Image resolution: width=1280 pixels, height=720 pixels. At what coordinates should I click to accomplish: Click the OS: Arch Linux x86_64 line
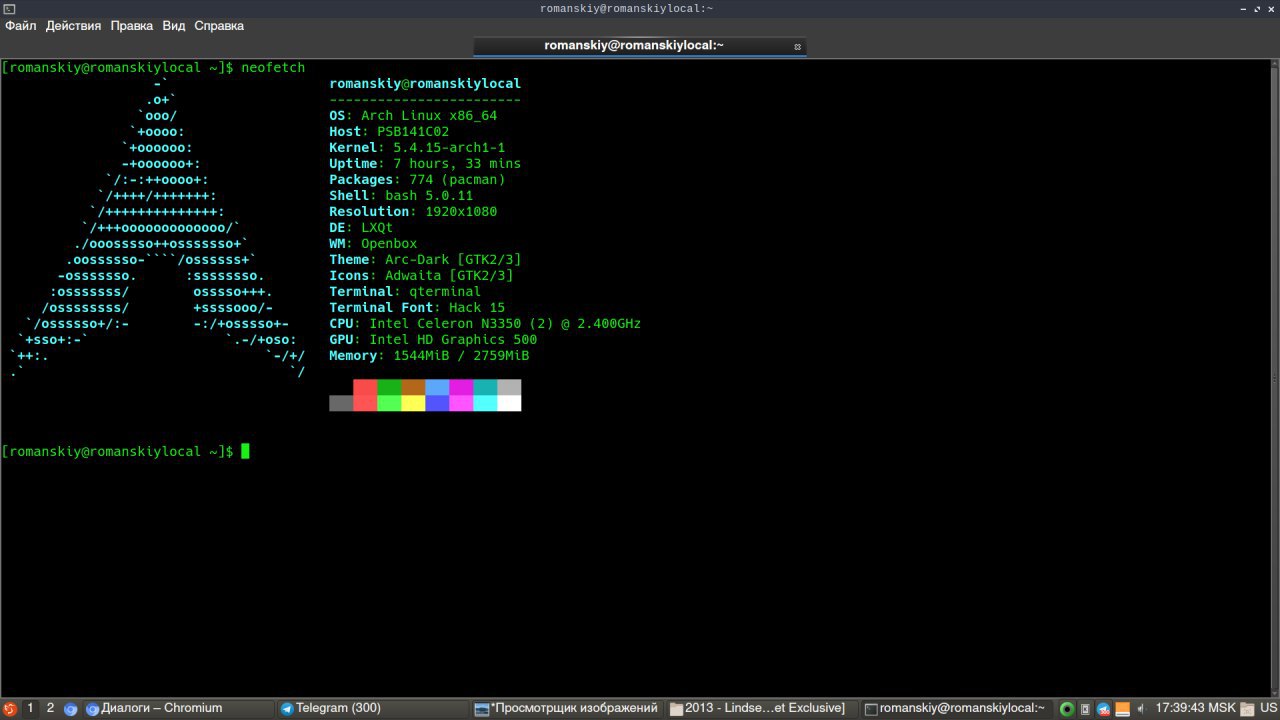413,115
